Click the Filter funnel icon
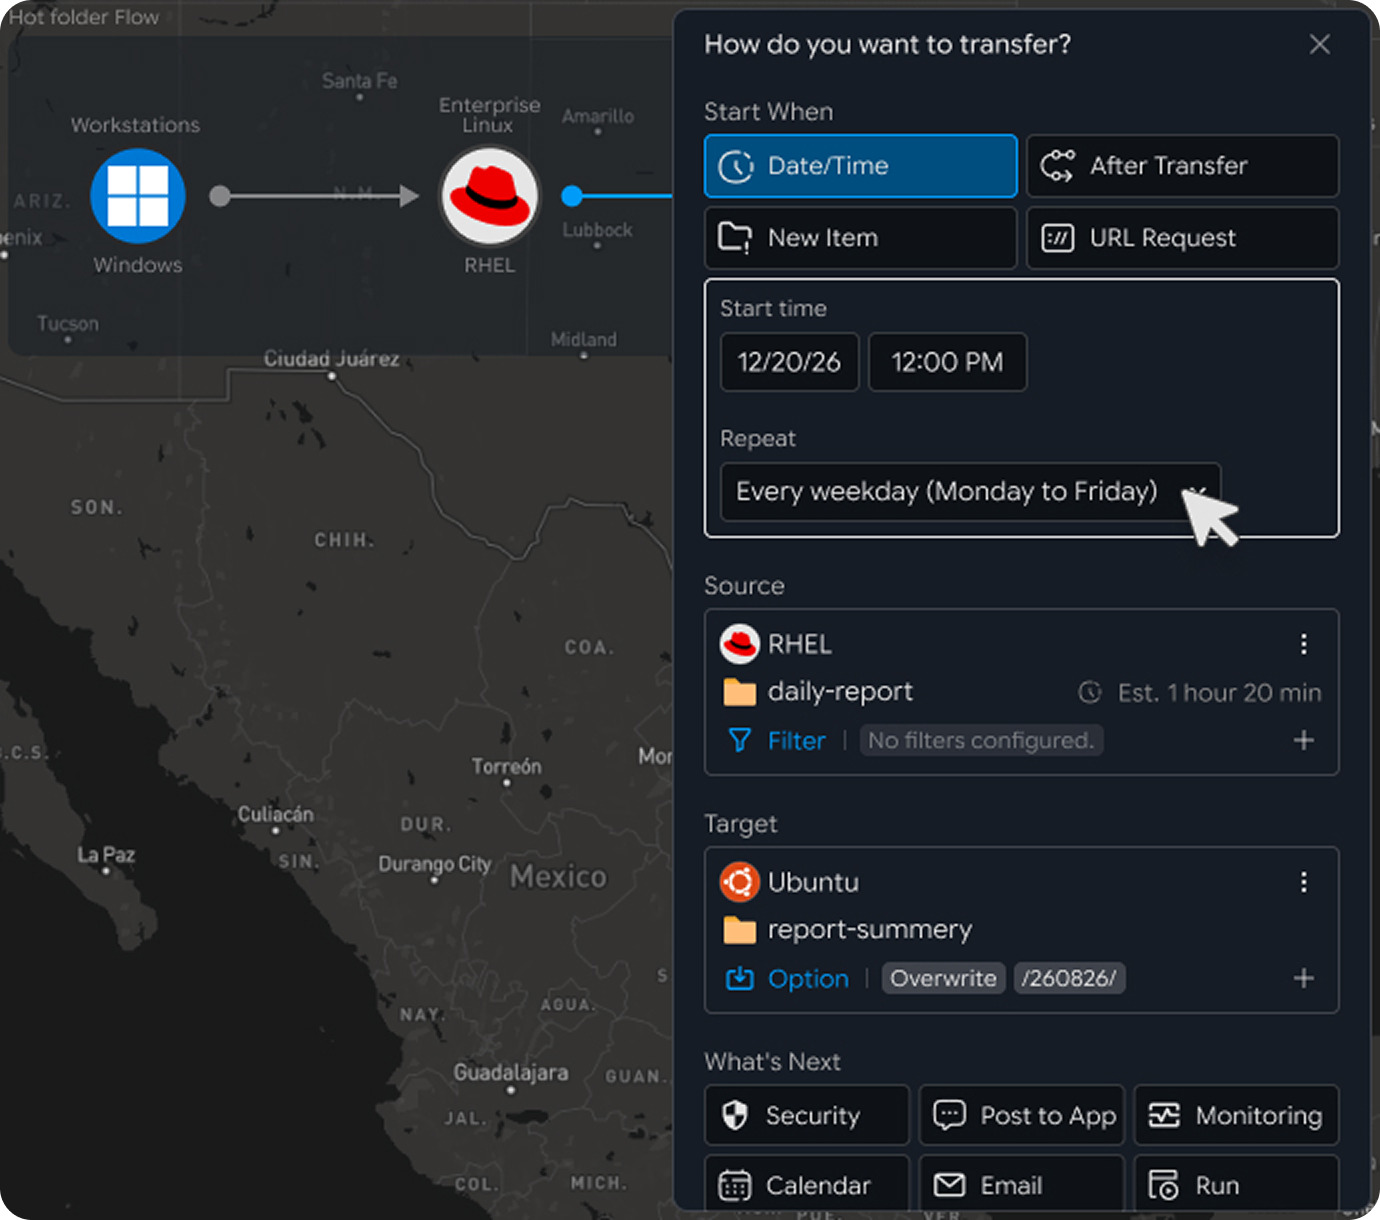Image resolution: width=1380 pixels, height=1220 pixels. pyautogui.click(x=740, y=741)
